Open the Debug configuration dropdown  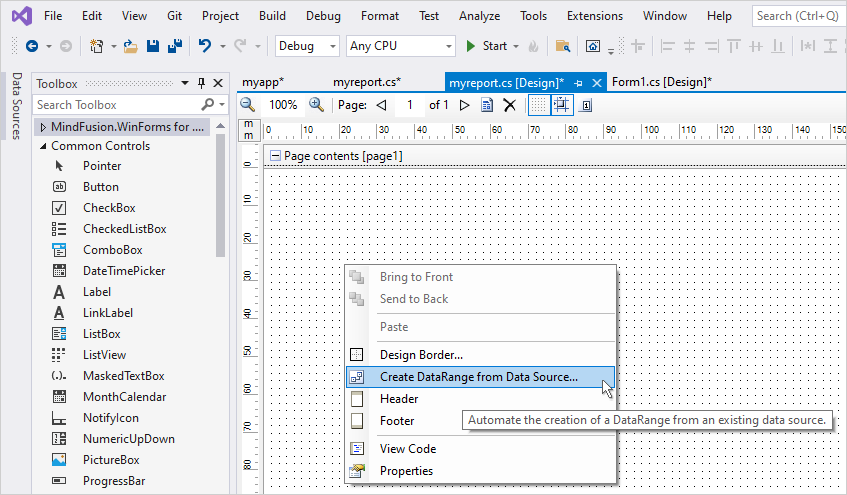308,46
